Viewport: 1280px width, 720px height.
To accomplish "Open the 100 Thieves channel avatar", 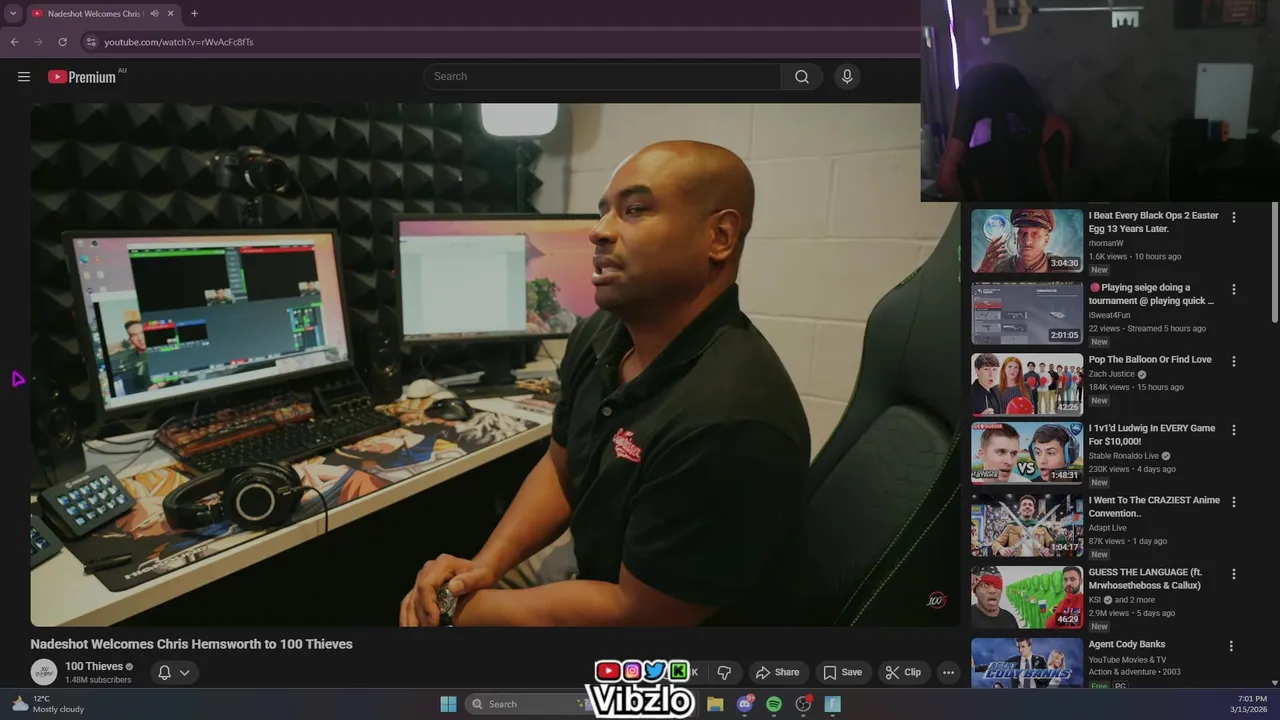I will pyautogui.click(x=43, y=672).
